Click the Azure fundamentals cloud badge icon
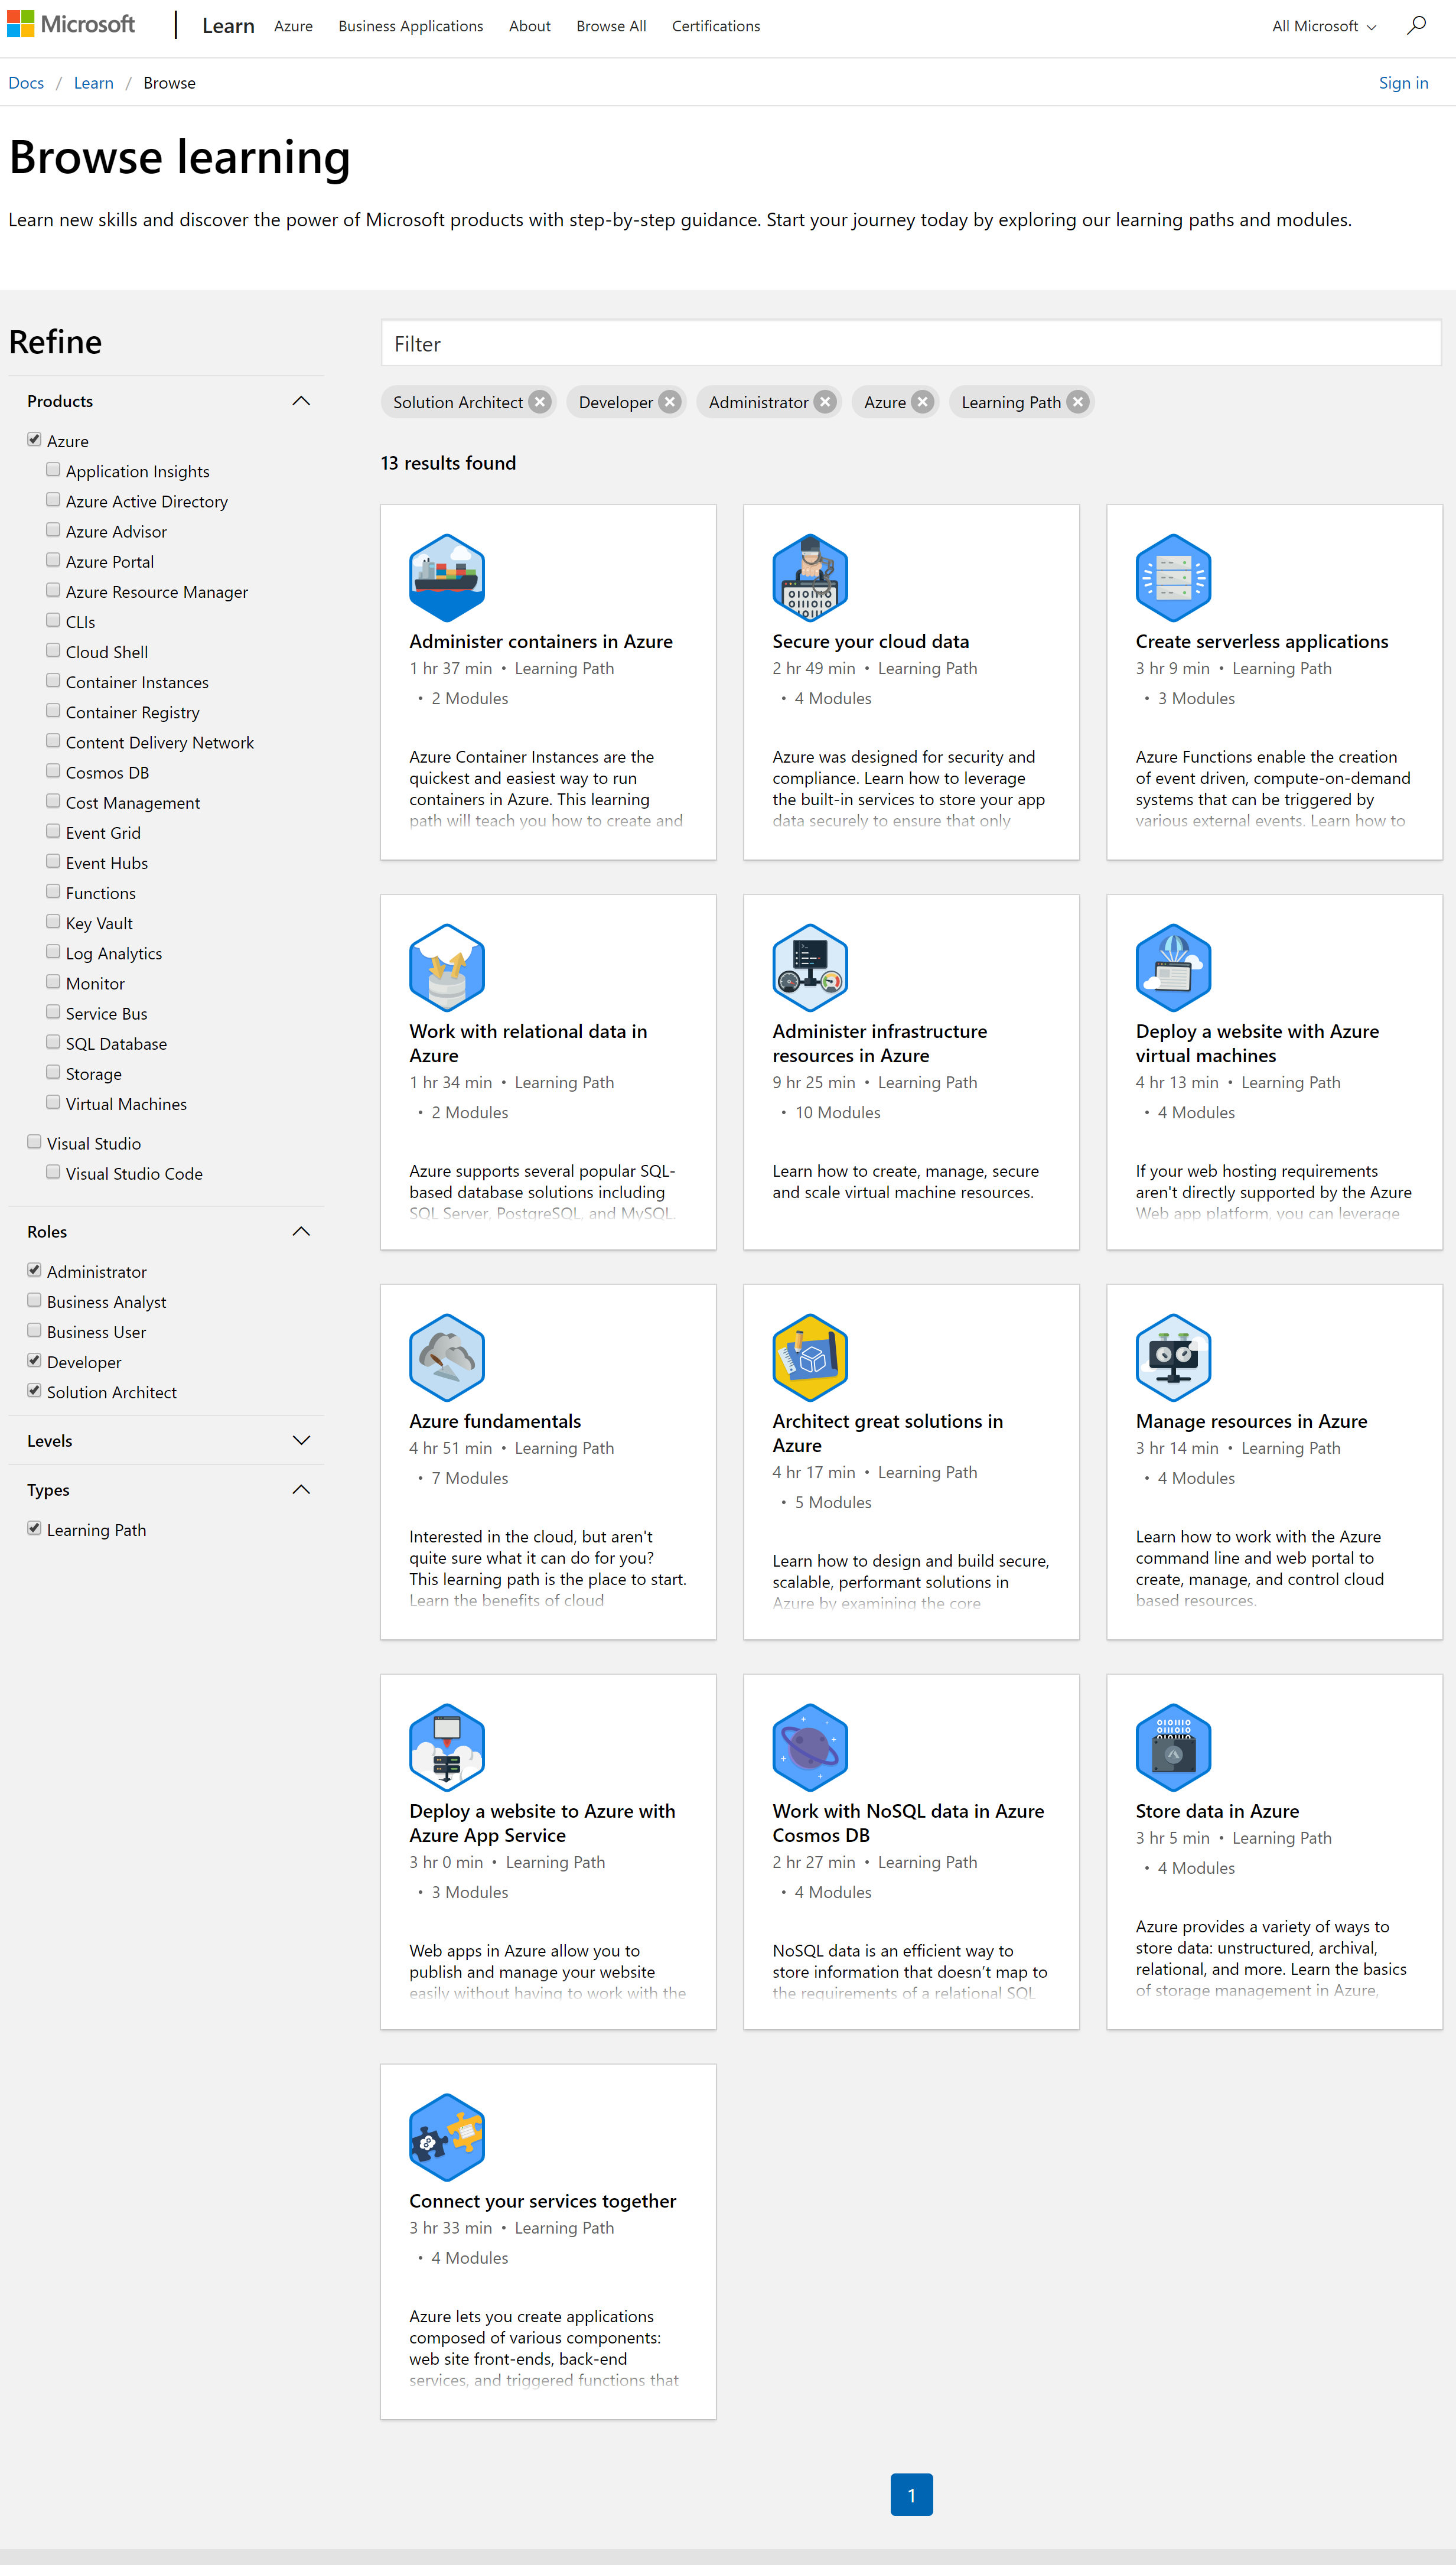The height and width of the screenshot is (2565, 1456). click(x=447, y=1357)
